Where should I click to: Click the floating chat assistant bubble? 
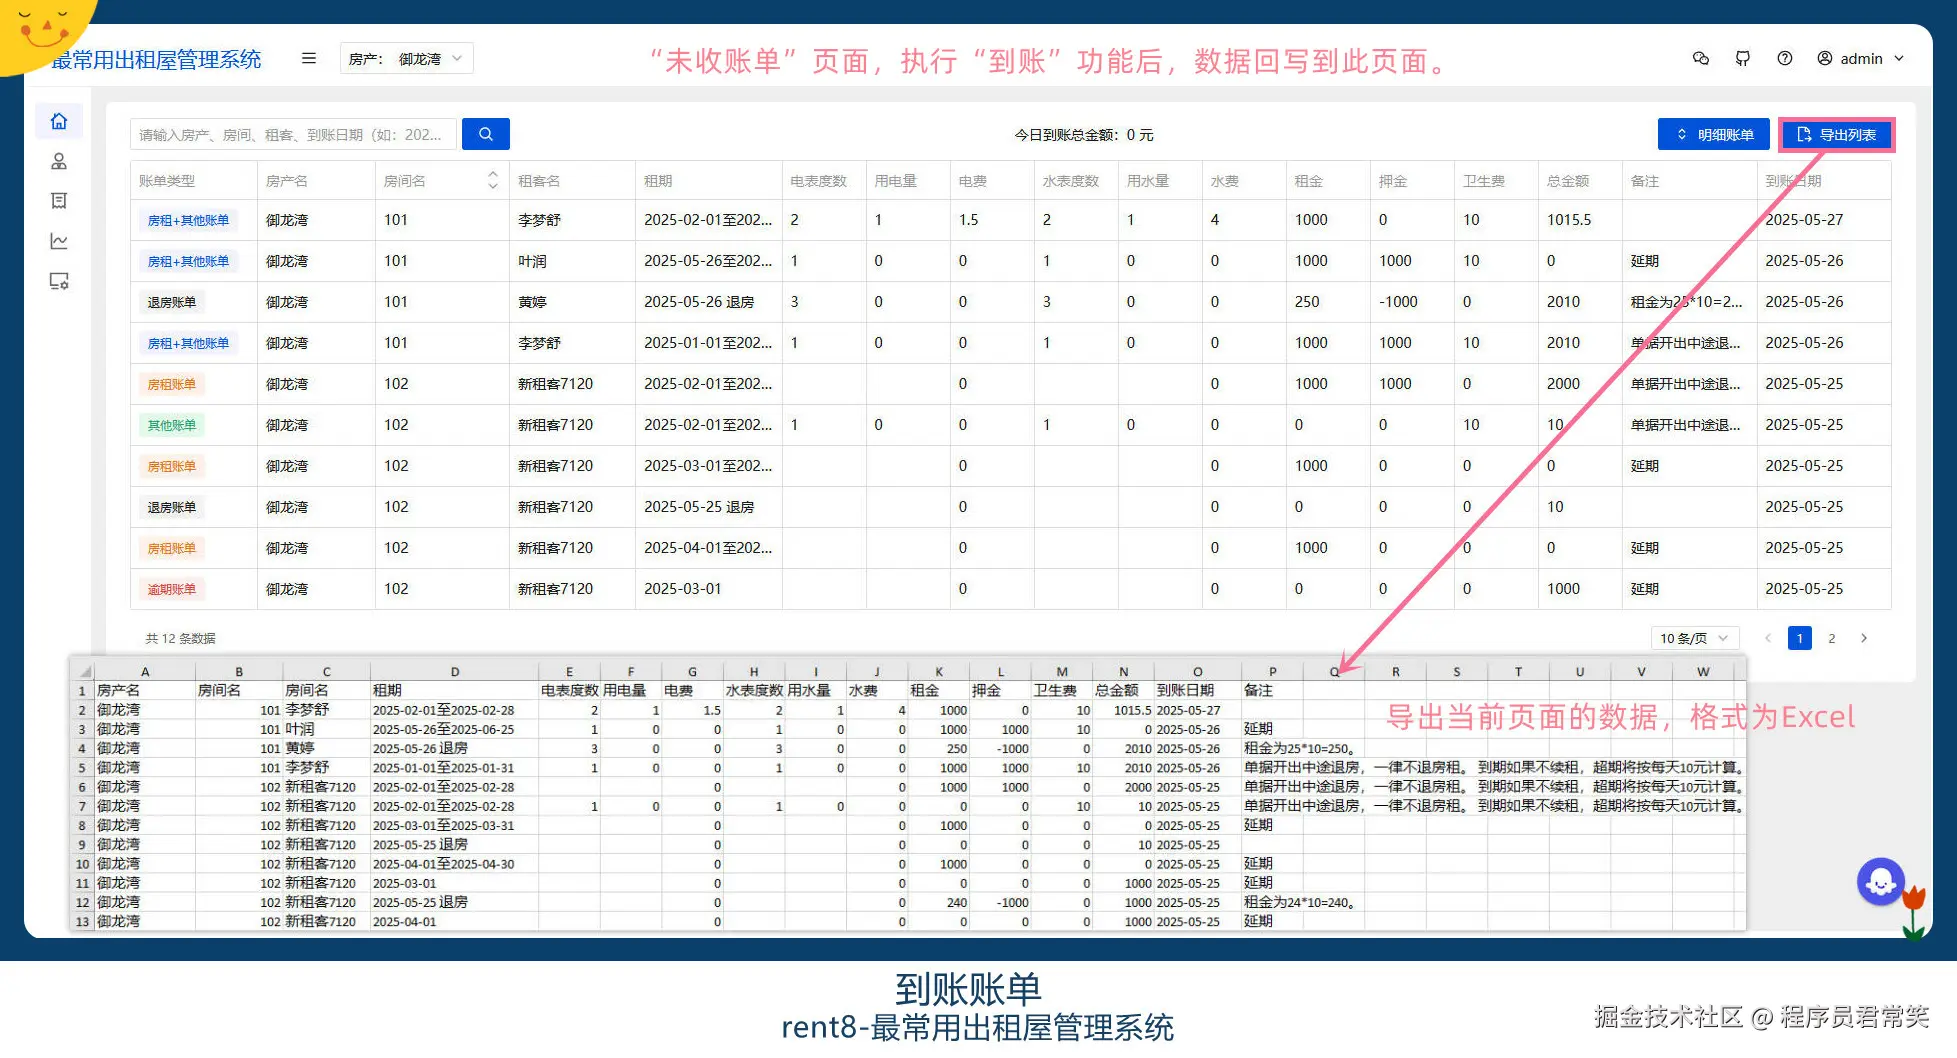point(1881,882)
